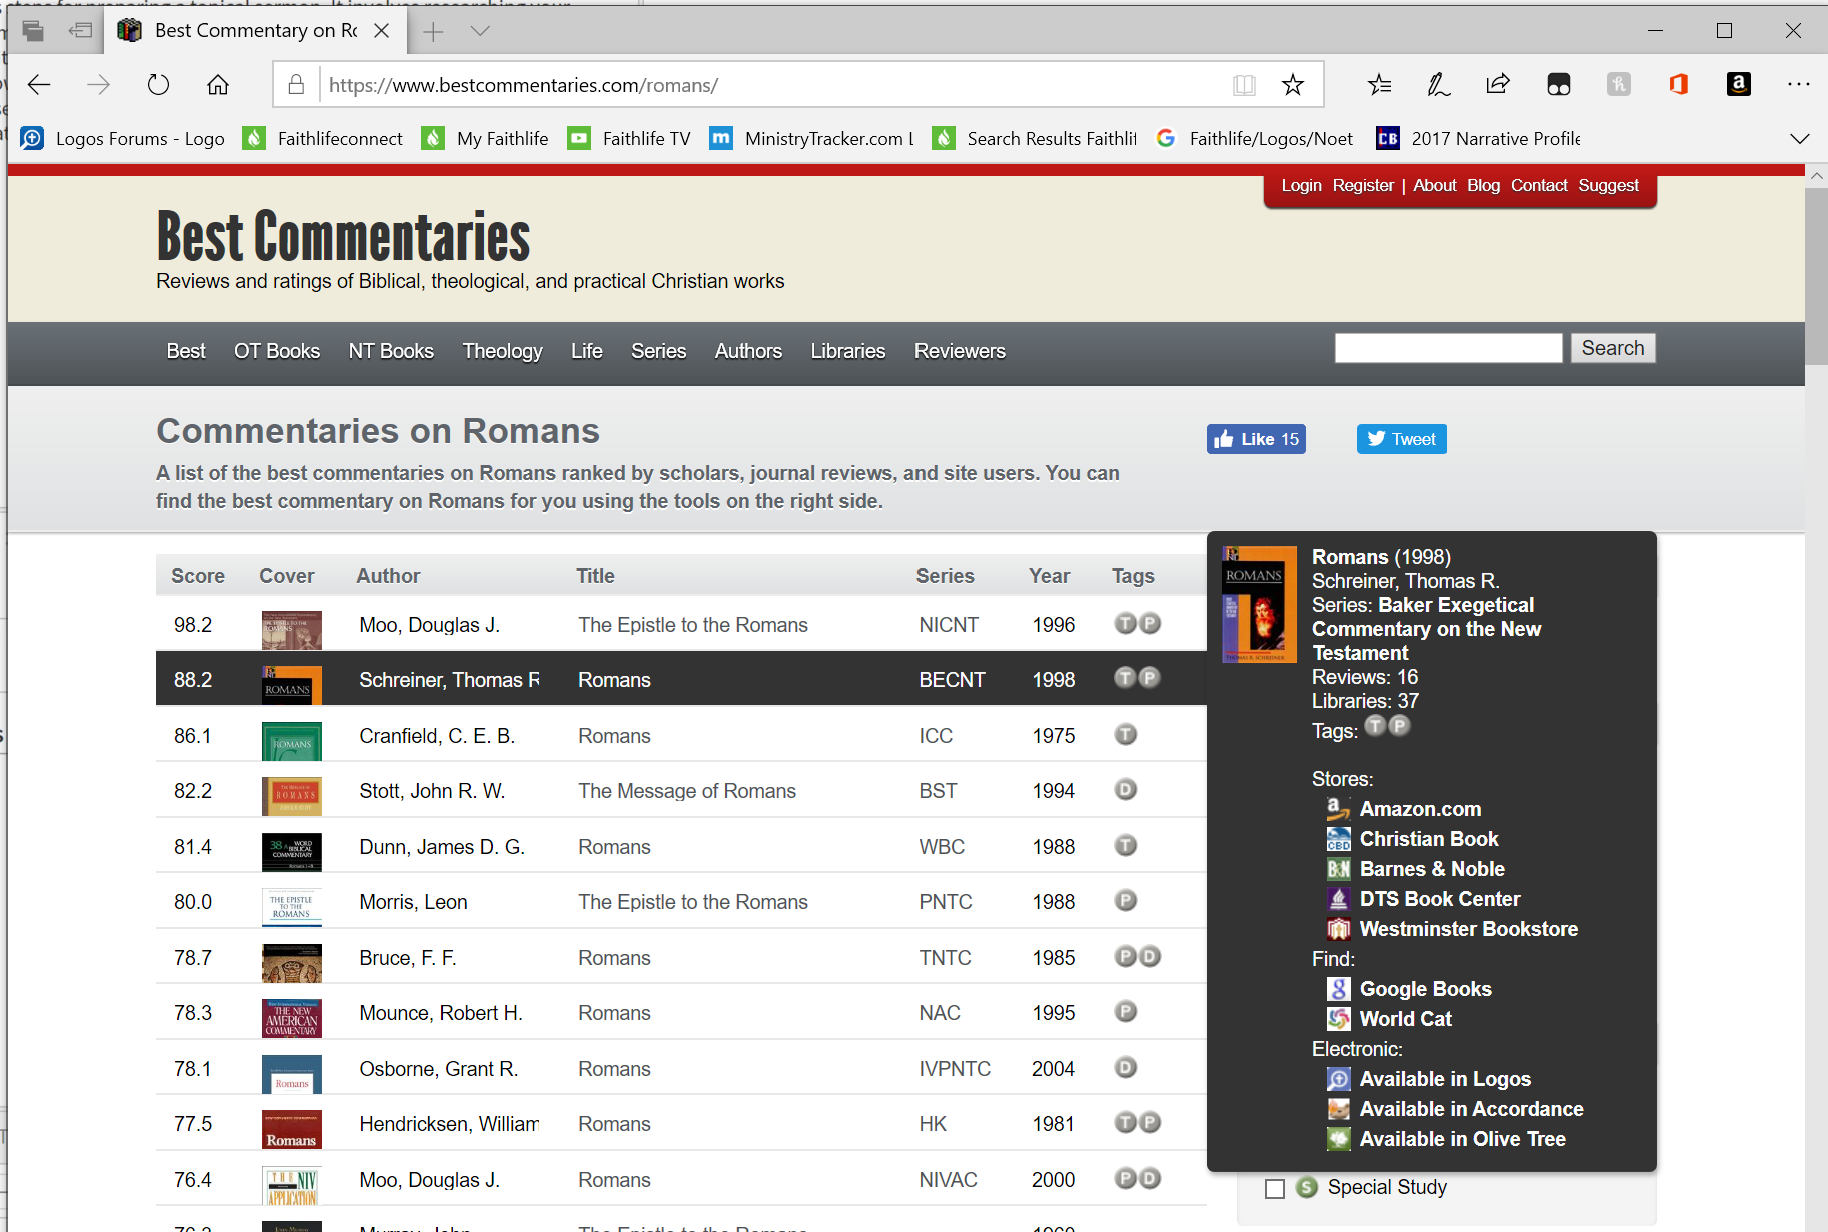This screenshot has width=1828, height=1232.
Task: Open Westminster Bookstore link
Action: (1468, 929)
